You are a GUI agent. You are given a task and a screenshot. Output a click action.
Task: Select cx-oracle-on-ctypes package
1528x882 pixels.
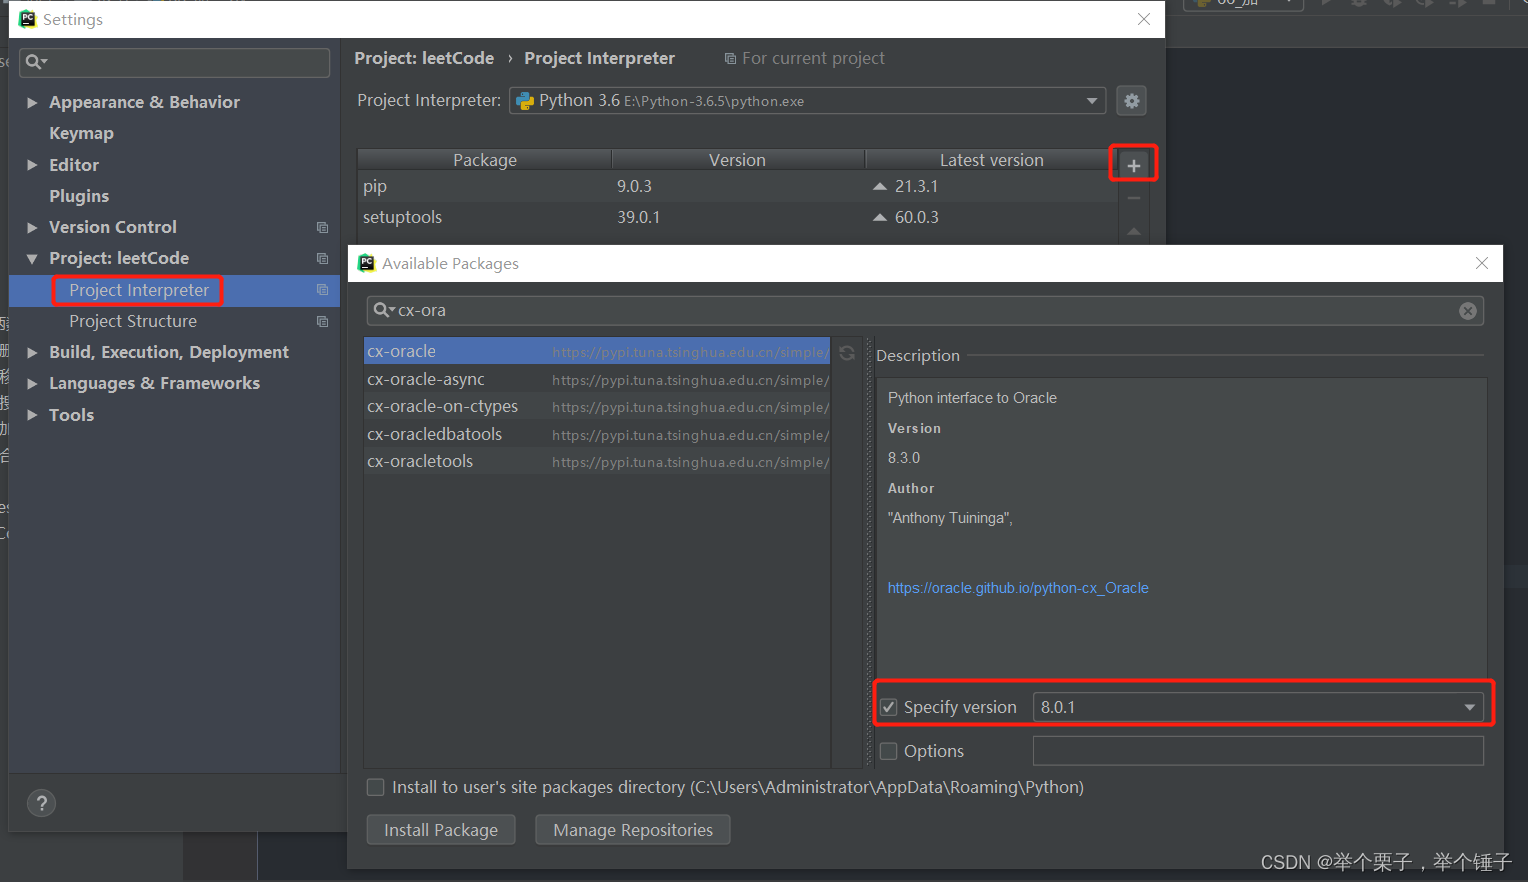(597, 406)
